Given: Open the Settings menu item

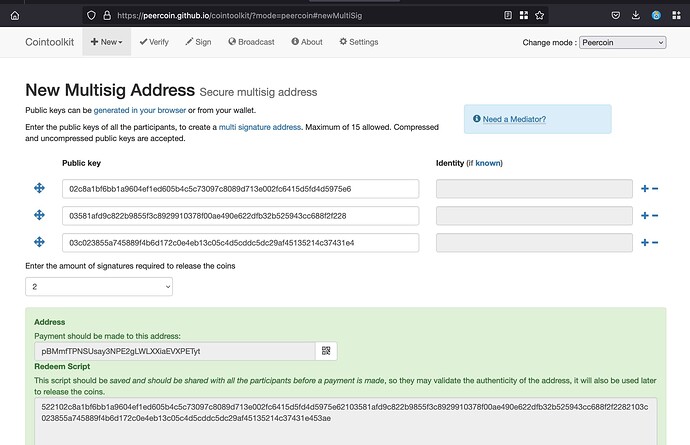Looking at the screenshot, I should pos(358,42).
